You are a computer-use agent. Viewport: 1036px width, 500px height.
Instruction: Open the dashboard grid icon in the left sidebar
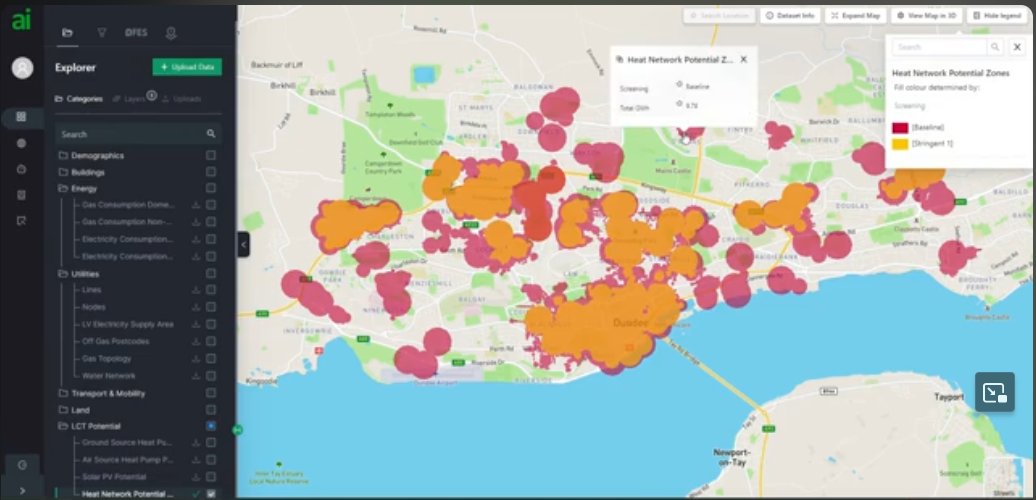[22, 117]
